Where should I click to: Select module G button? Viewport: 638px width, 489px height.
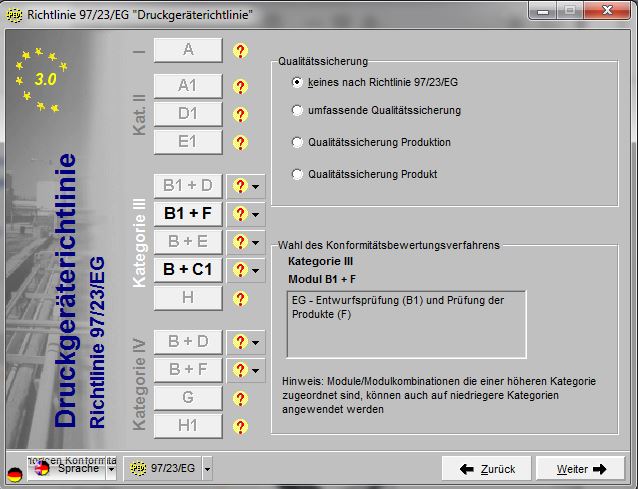[x=188, y=398]
